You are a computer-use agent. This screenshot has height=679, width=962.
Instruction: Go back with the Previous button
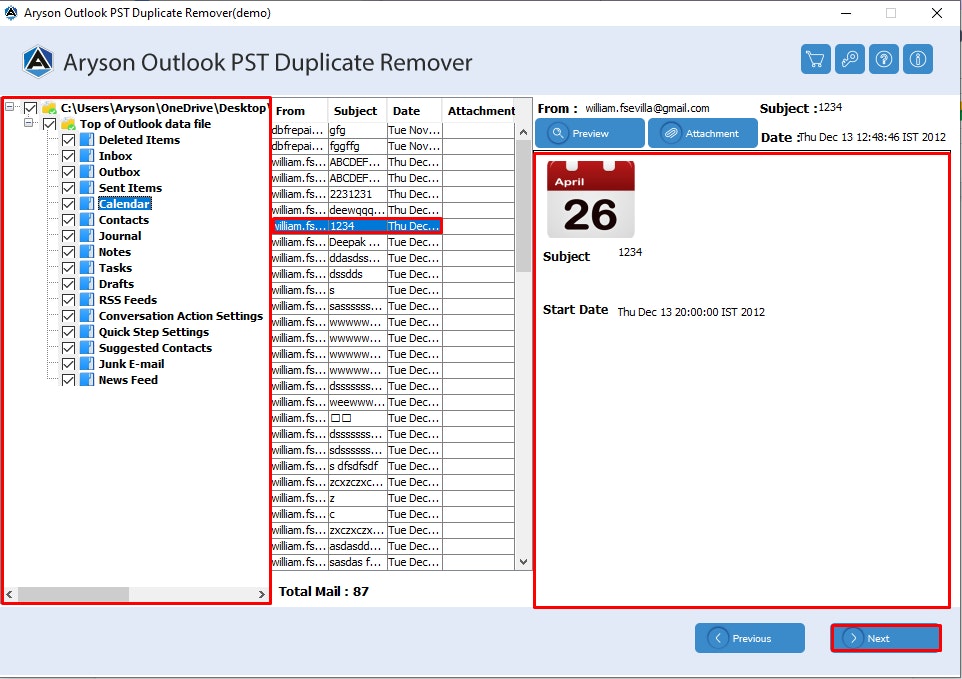pos(750,638)
